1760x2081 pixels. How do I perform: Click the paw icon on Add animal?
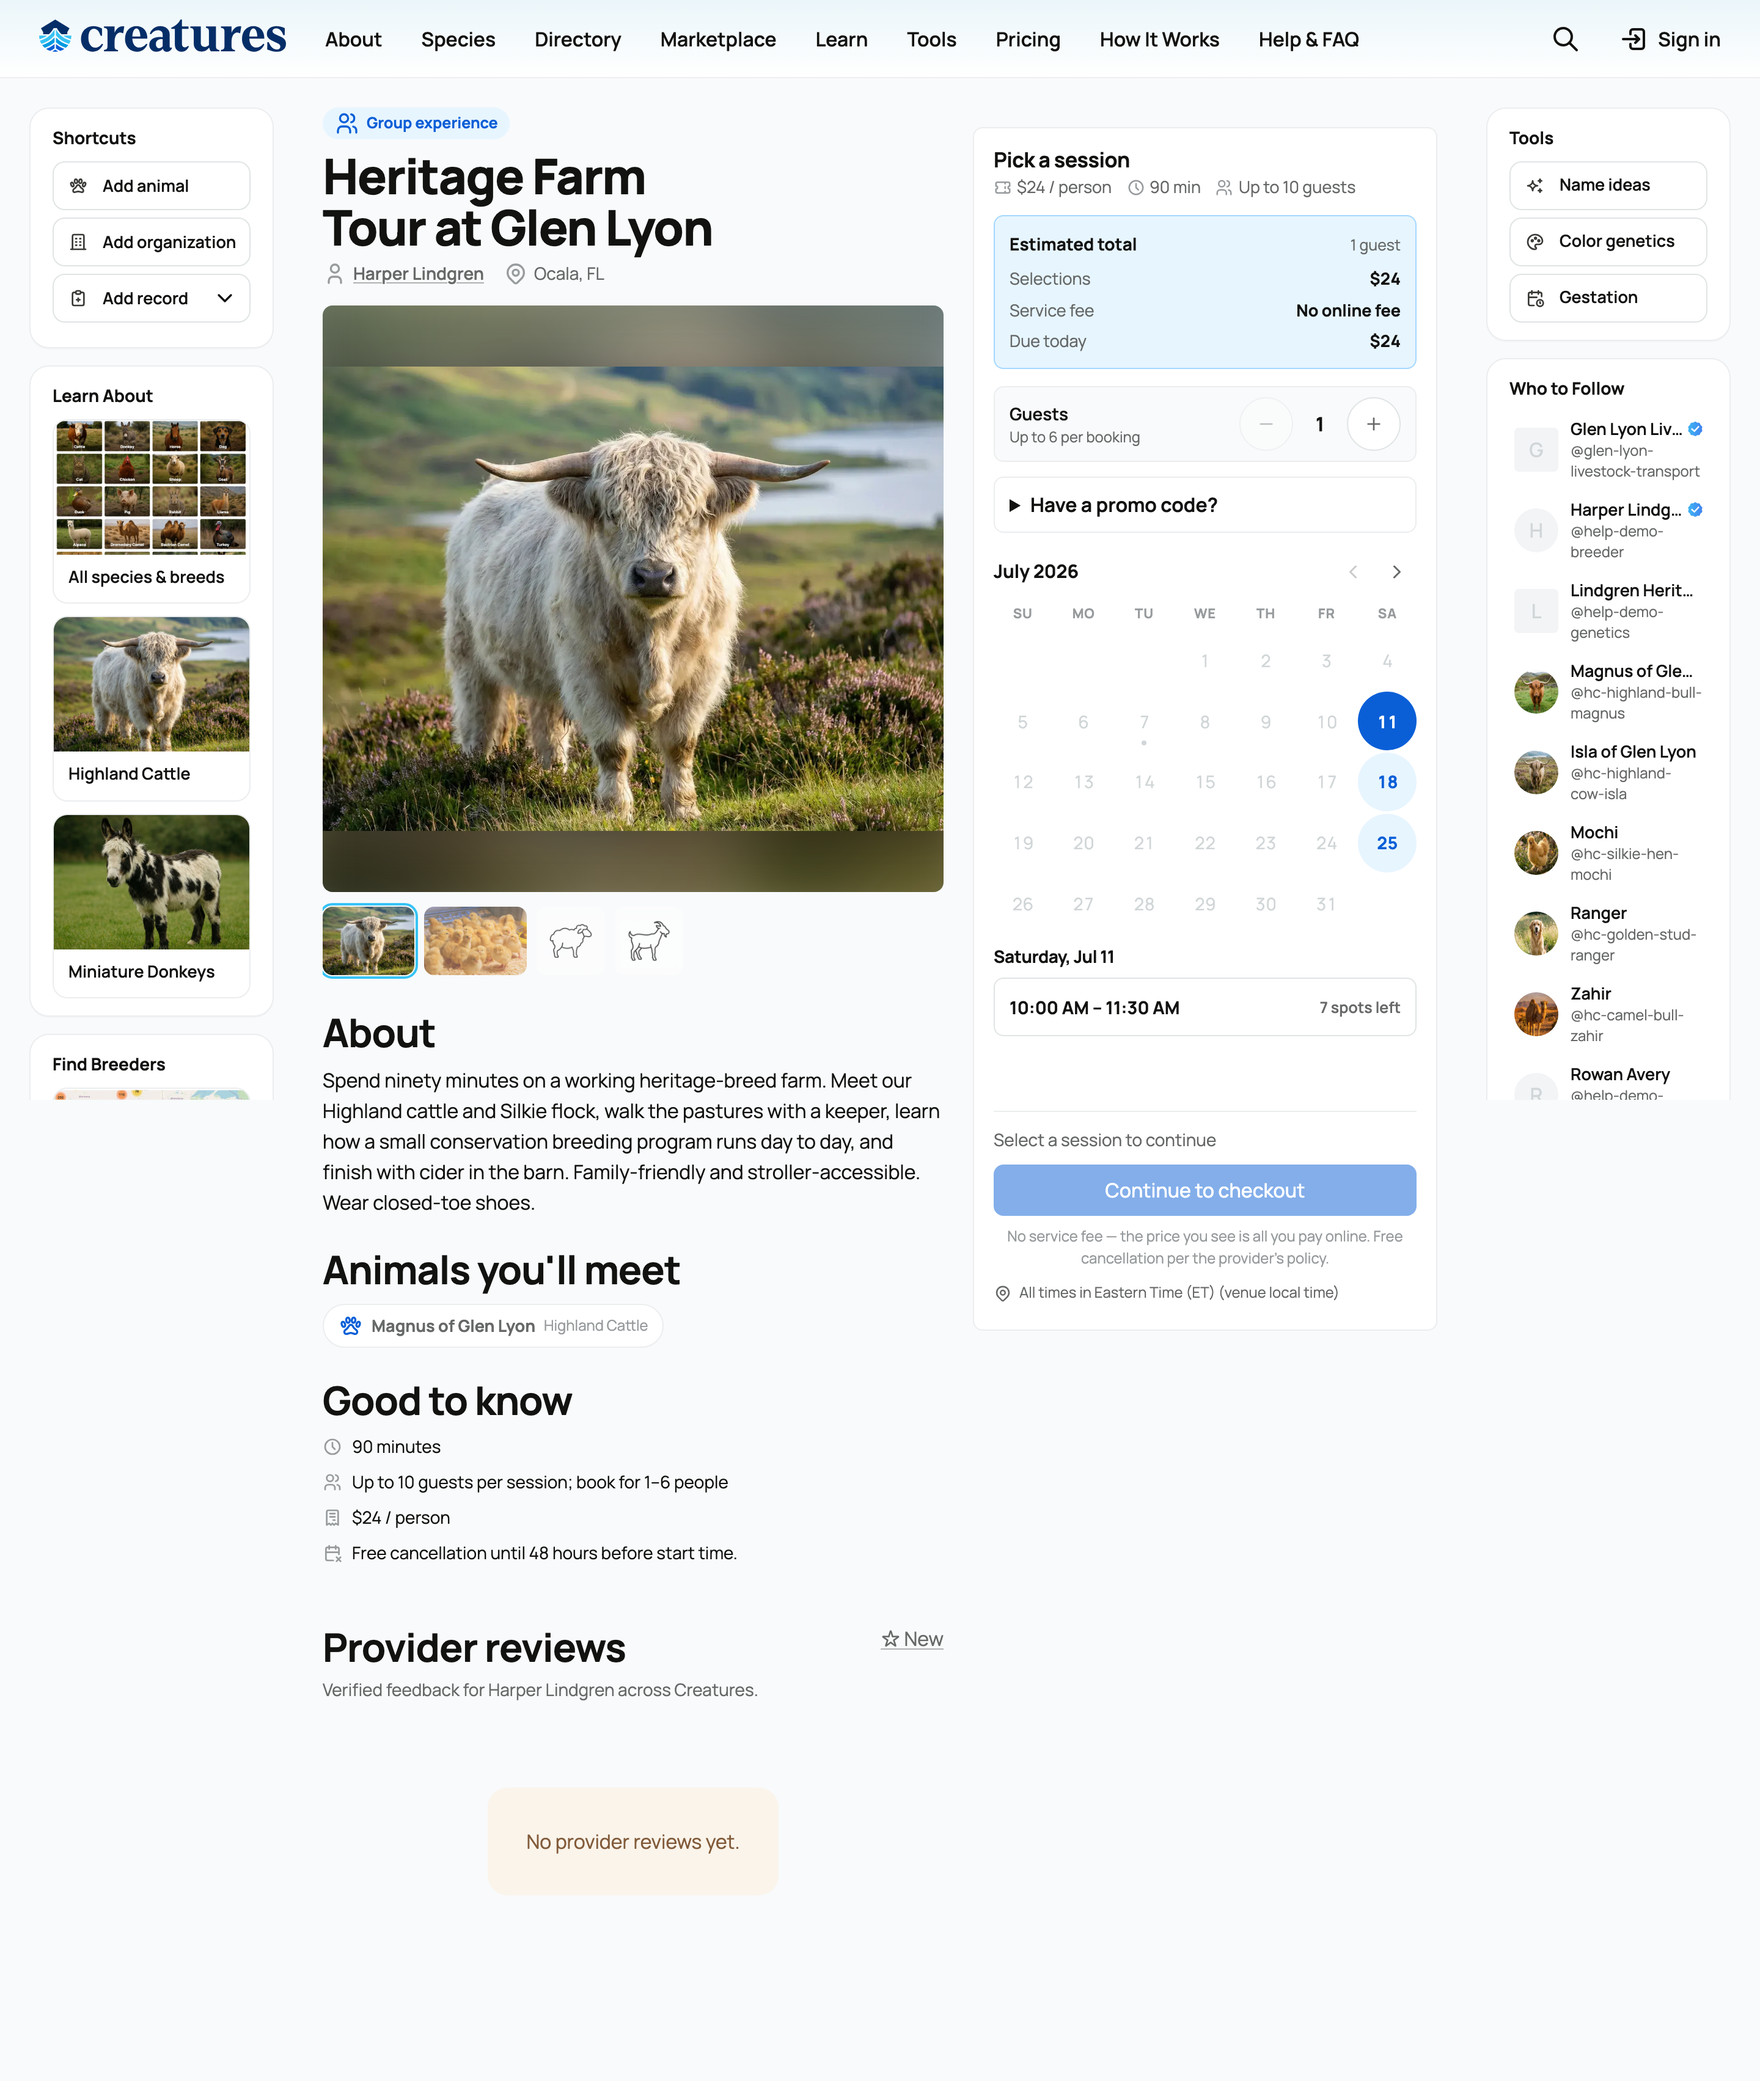(78, 186)
